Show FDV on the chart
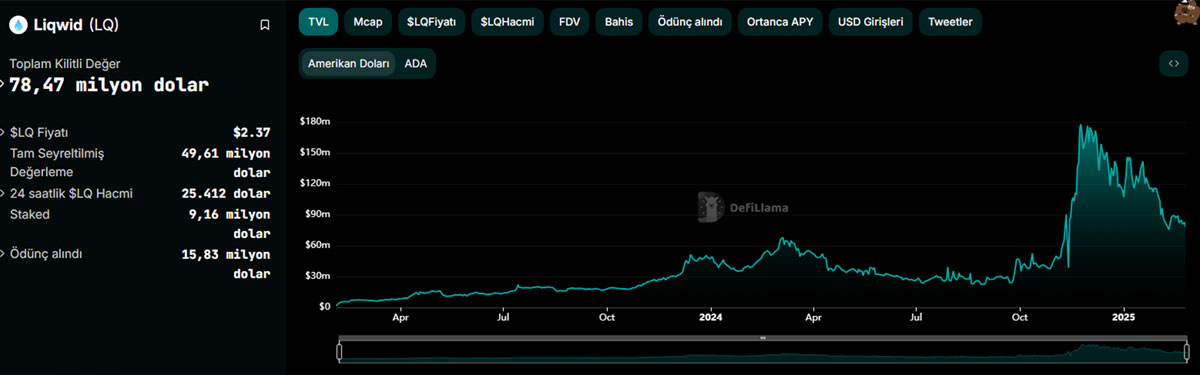The width and height of the screenshot is (1200, 375). click(569, 21)
